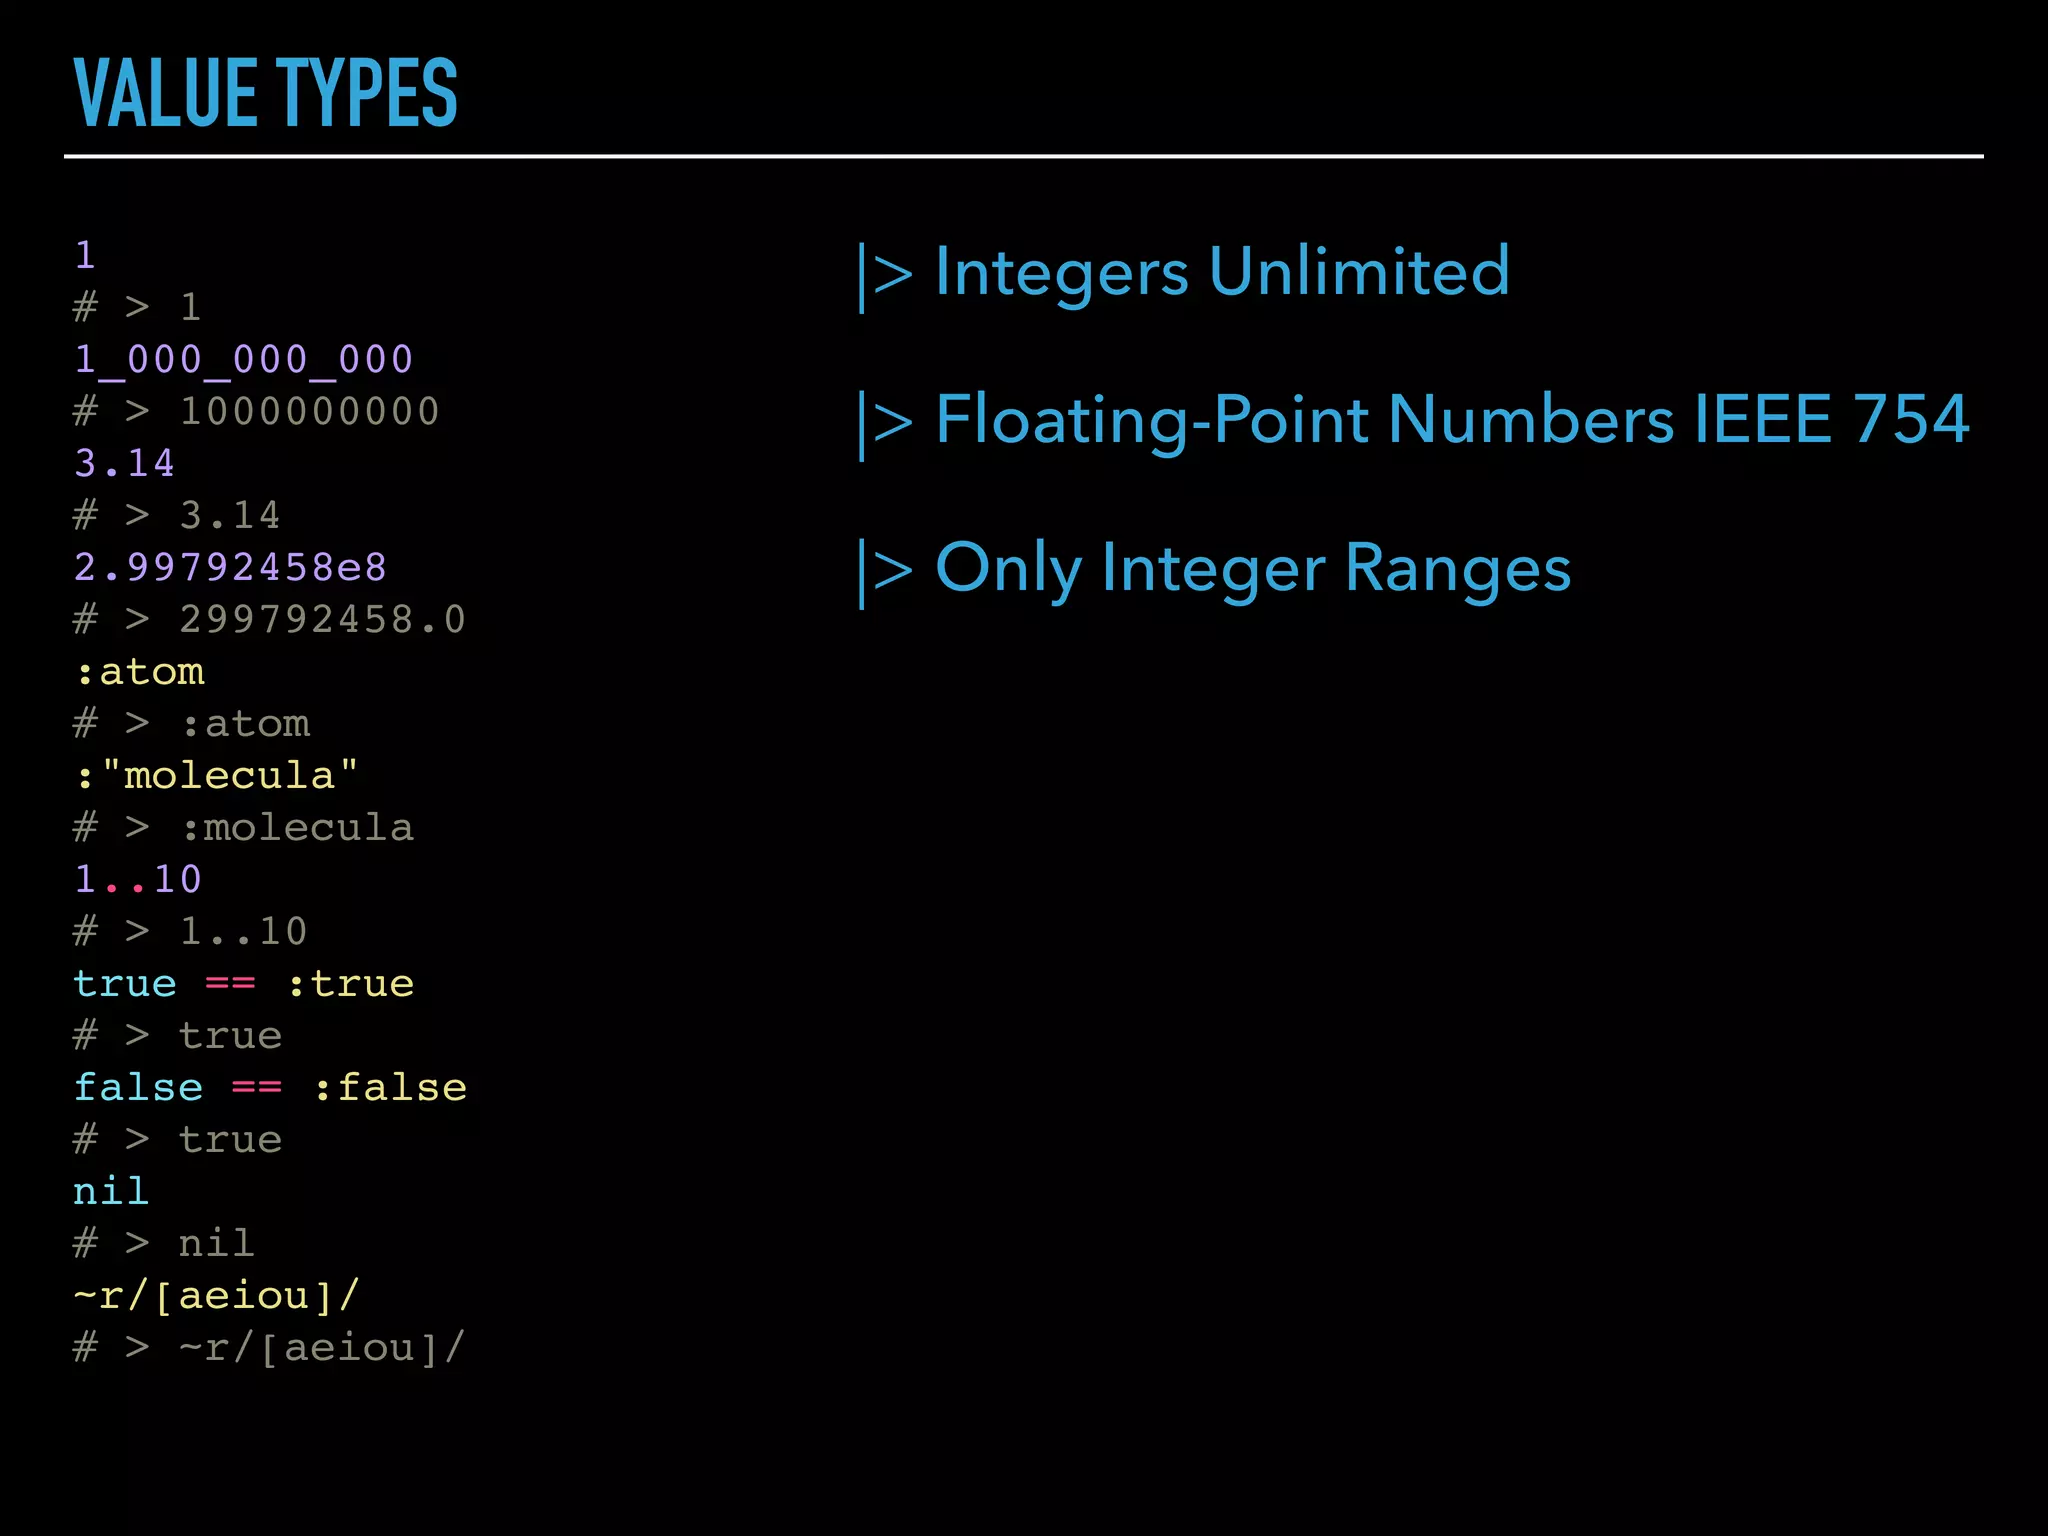Screen dimensions: 2048x1536
Task: Click the yellow code line :atom
Action: point(140,671)
